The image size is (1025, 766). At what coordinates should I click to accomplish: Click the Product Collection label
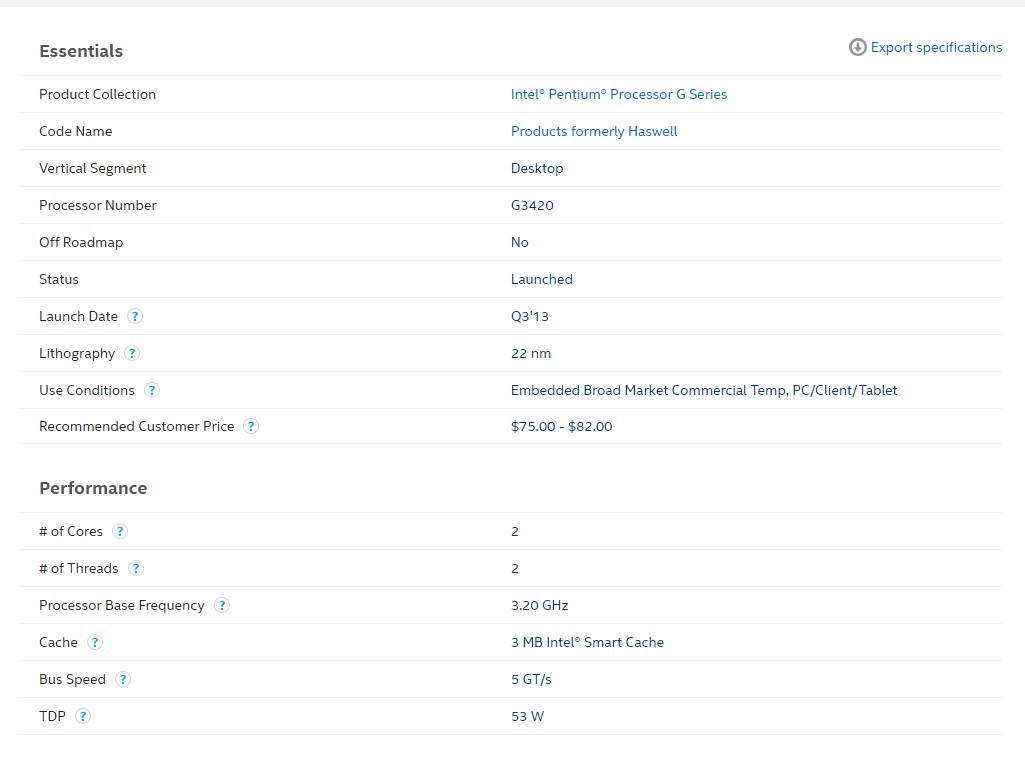[x=97, y=94]
